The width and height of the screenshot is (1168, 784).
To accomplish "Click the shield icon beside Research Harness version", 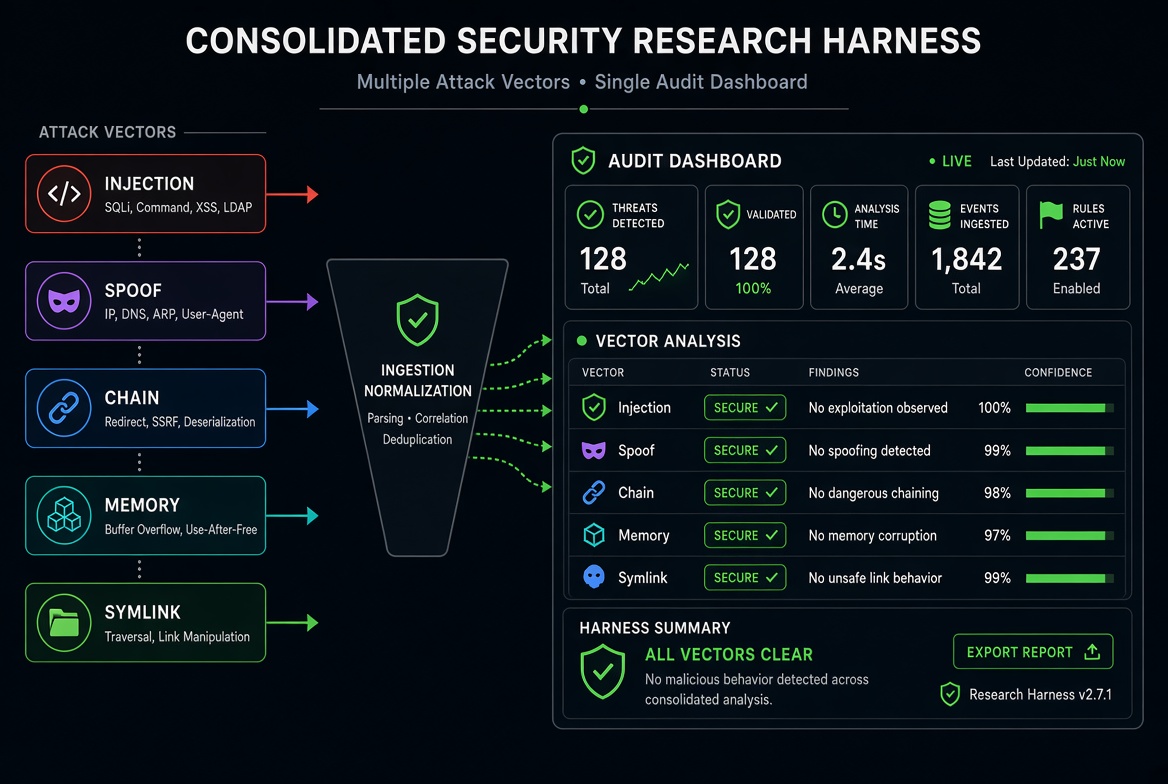I will [950, 695].
